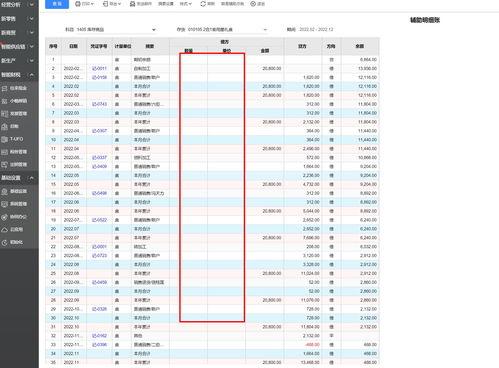Click the 余额 column header
499x368 pixels.
click(x=360, y=46)
